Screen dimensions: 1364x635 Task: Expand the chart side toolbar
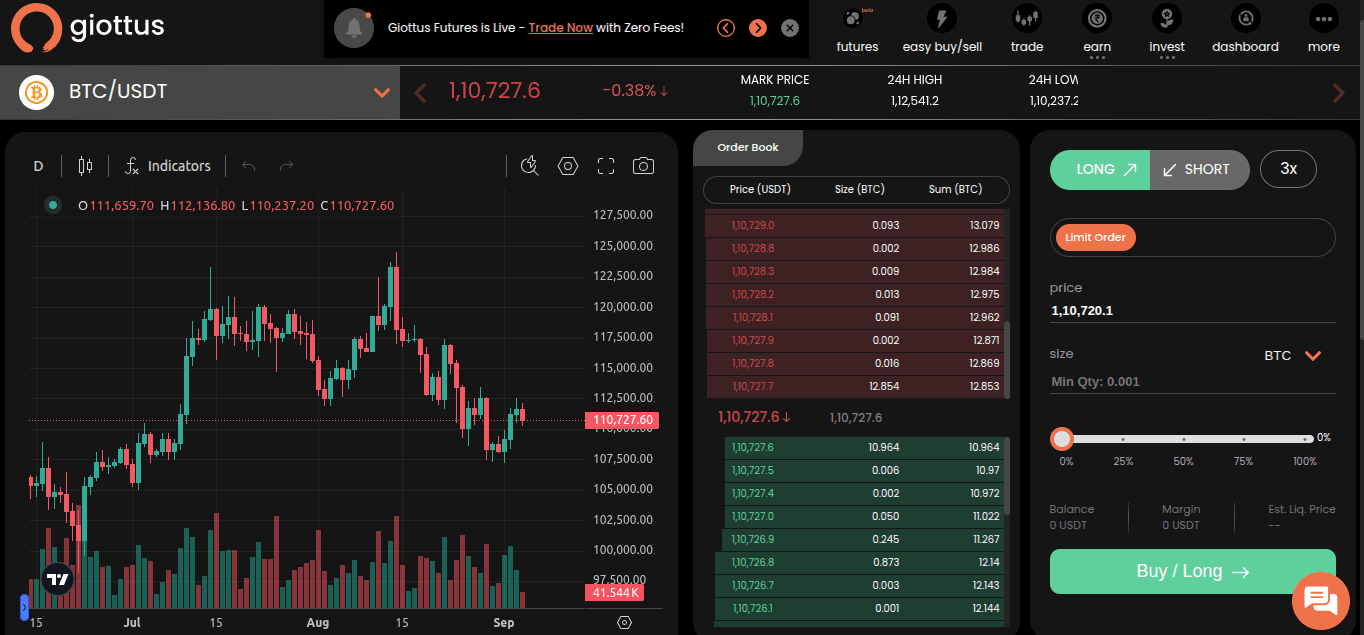coord(24,607)
